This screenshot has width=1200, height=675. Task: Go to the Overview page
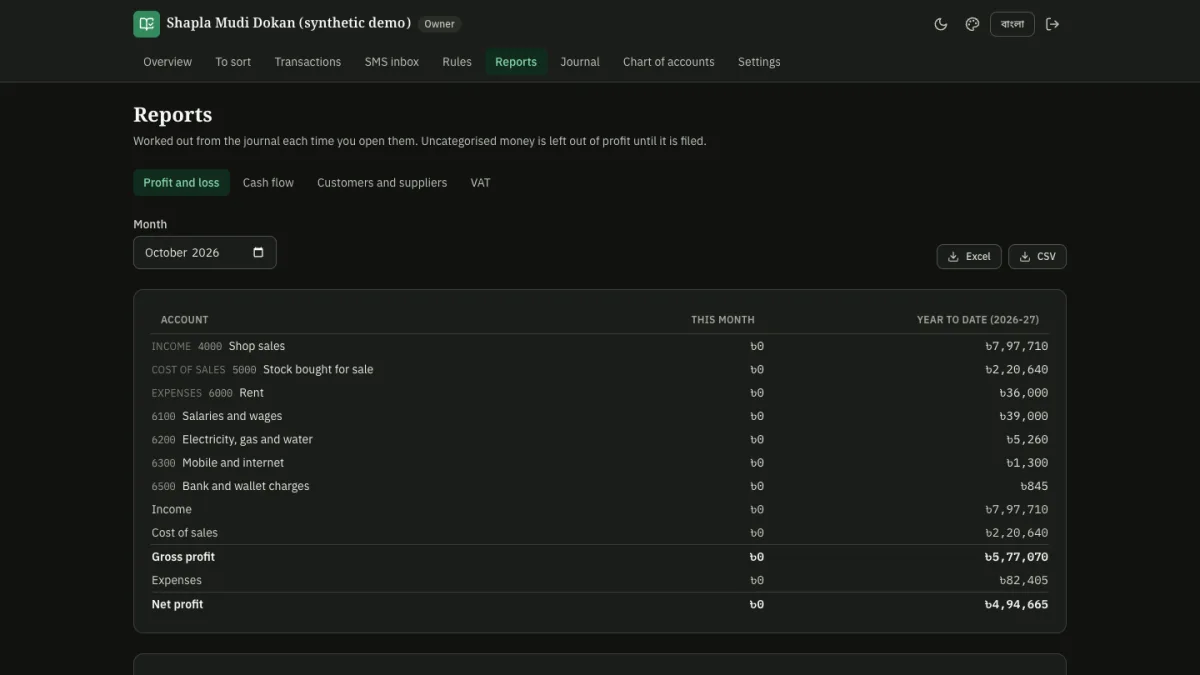tap(167, 62)
